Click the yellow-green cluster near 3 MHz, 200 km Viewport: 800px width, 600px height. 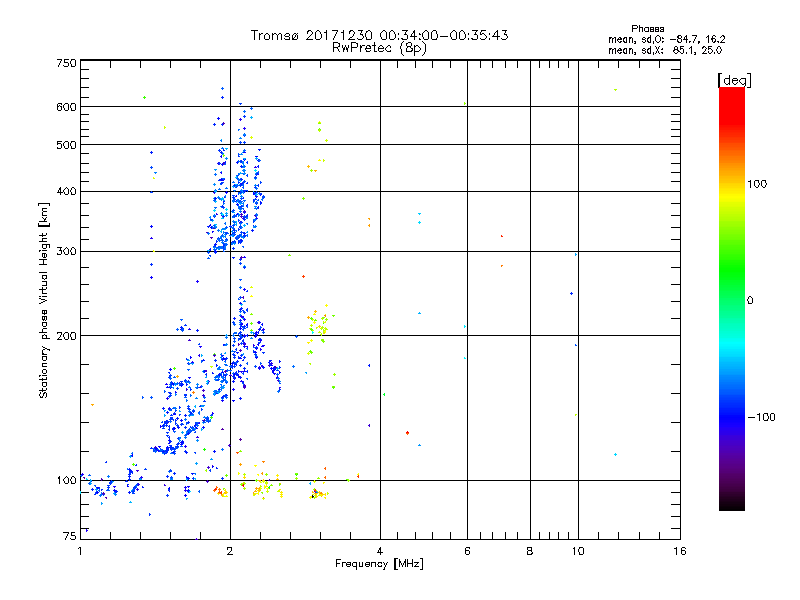click(319, 325)
